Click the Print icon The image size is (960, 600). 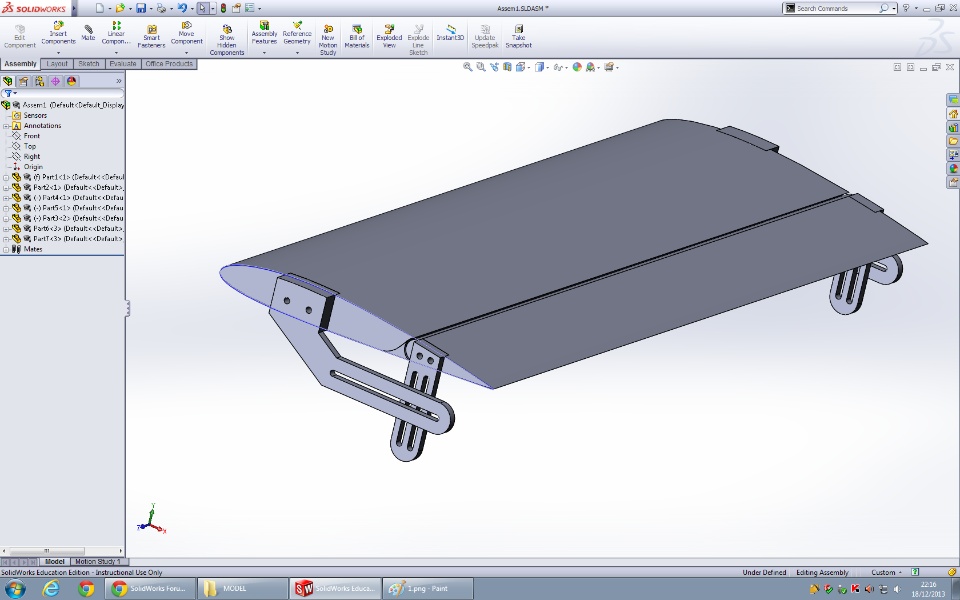(x=161, y=8)
